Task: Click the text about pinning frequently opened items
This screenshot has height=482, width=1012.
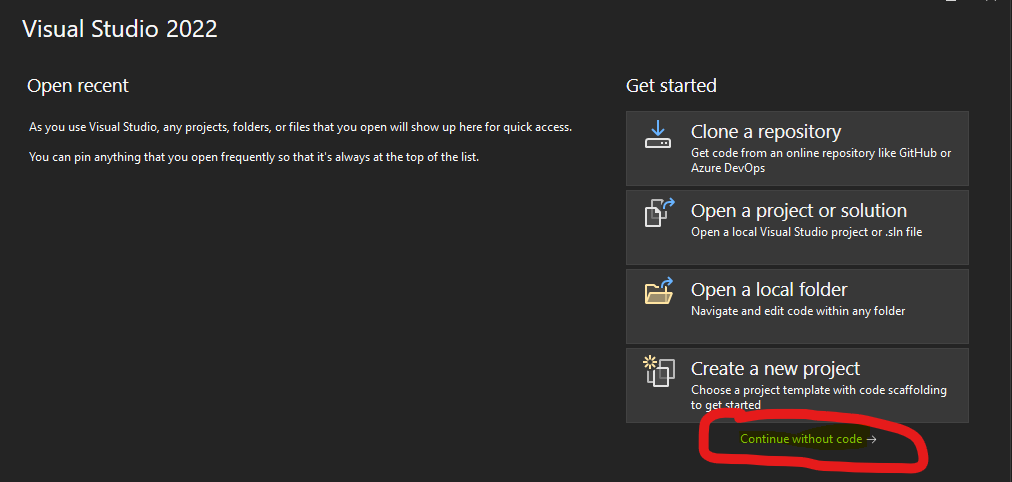Action: point(254,157)
